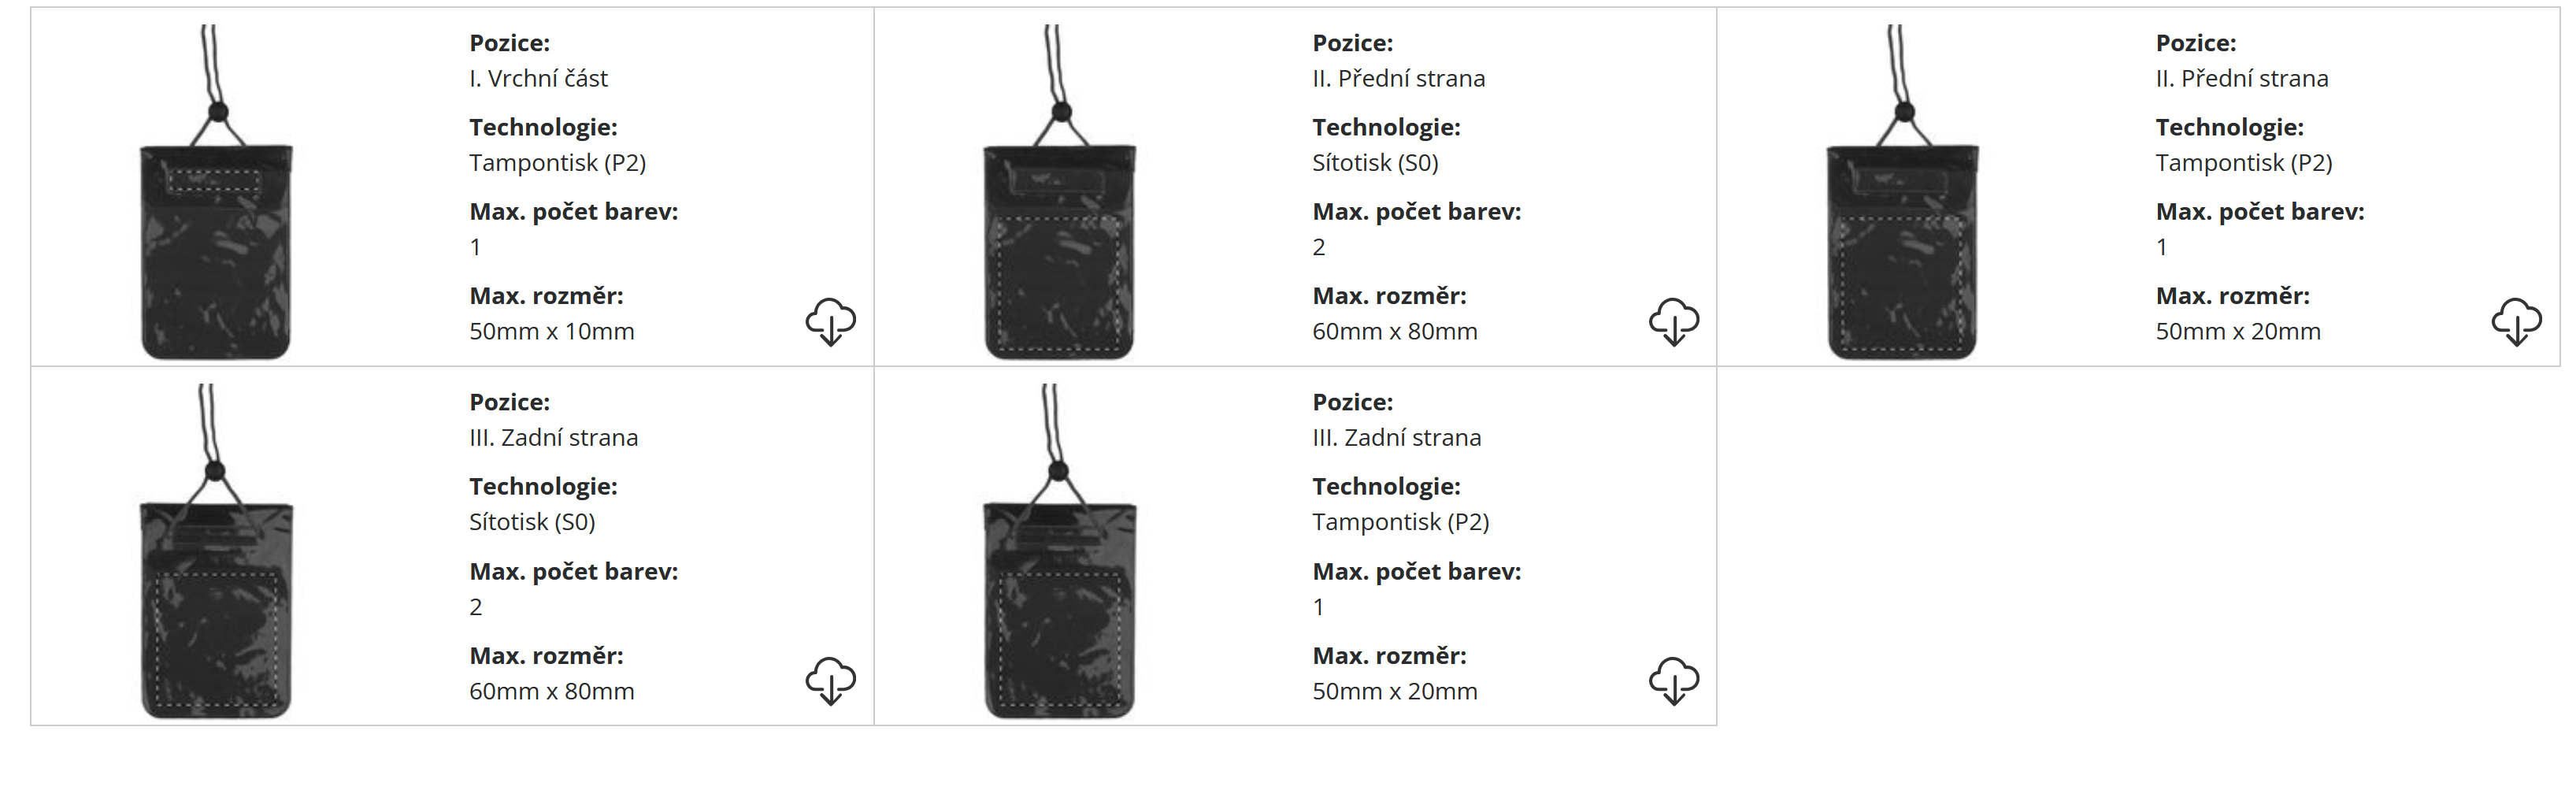
Task: Download the Zadní strana Tampontisk template
Action: coord(1673,680)
